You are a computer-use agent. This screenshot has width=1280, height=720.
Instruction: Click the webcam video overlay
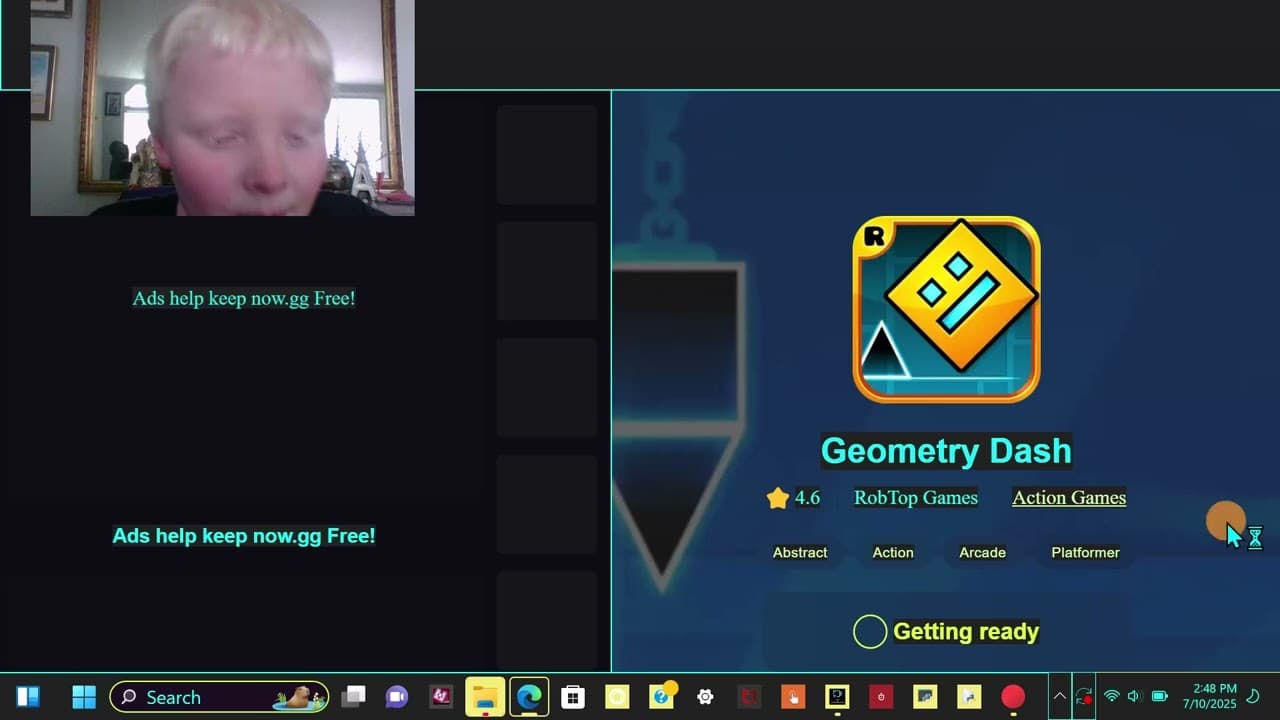(x=222, y=108)
